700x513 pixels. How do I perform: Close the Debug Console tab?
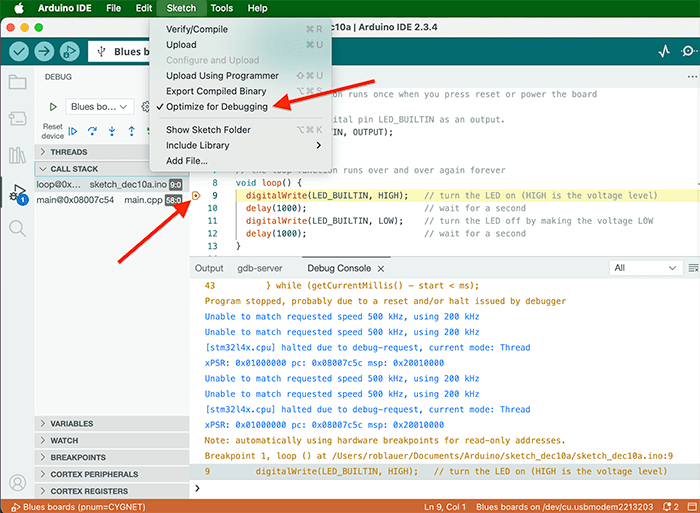pyautogui.click(x=381, y=269)
